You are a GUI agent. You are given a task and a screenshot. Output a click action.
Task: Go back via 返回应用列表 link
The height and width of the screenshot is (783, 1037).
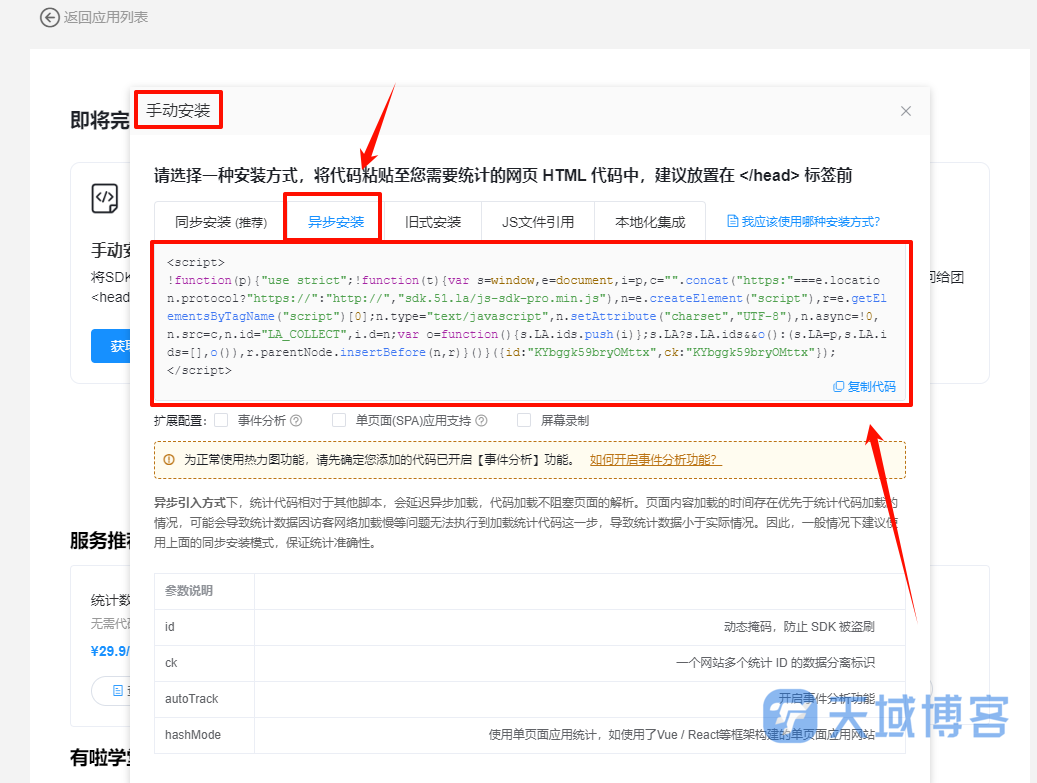point(105,17)
